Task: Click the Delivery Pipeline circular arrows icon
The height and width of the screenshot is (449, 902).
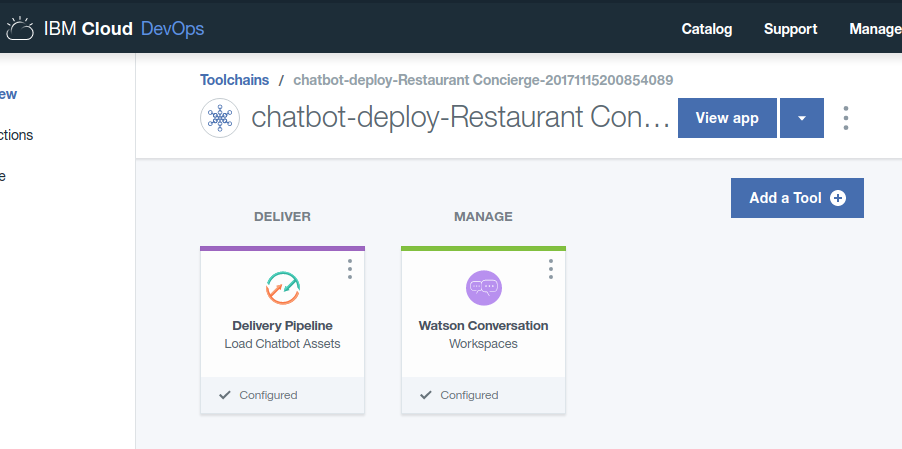Action: (282, 288)
